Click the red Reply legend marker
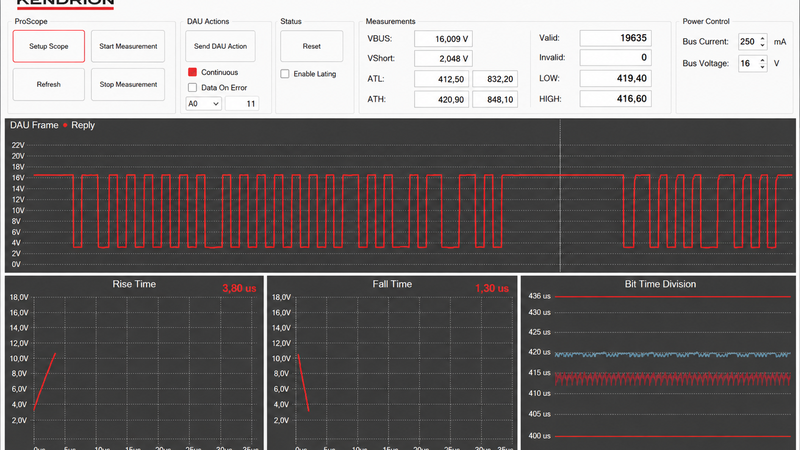This screenshot has height=450, width=800. point(65,125)
